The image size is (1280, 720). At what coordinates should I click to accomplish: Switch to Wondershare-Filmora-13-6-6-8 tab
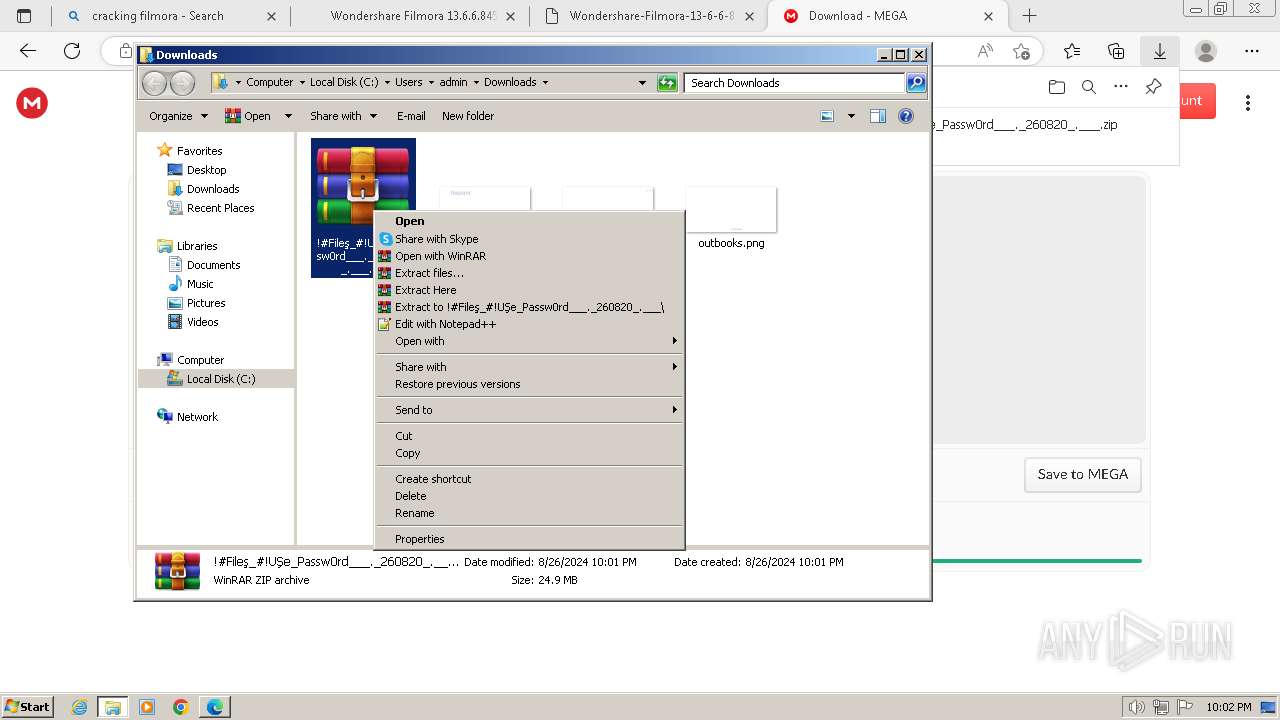click(651, 16)
